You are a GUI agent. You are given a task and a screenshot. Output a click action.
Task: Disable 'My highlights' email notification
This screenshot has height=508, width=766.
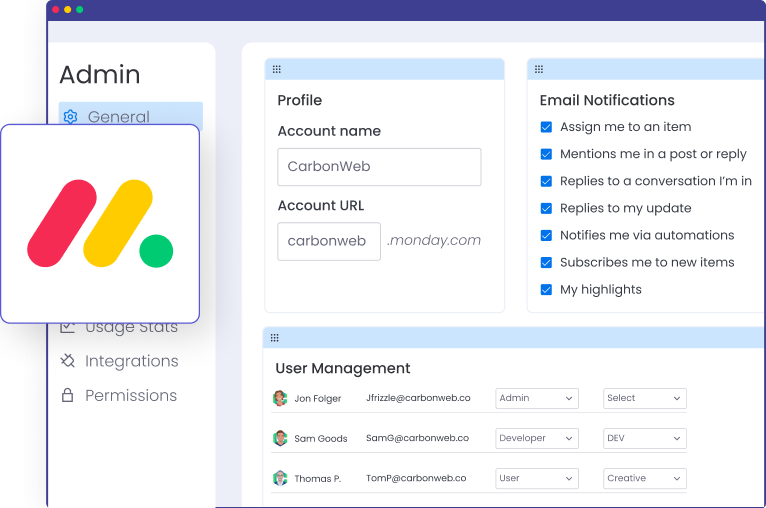tap(546, 290)
